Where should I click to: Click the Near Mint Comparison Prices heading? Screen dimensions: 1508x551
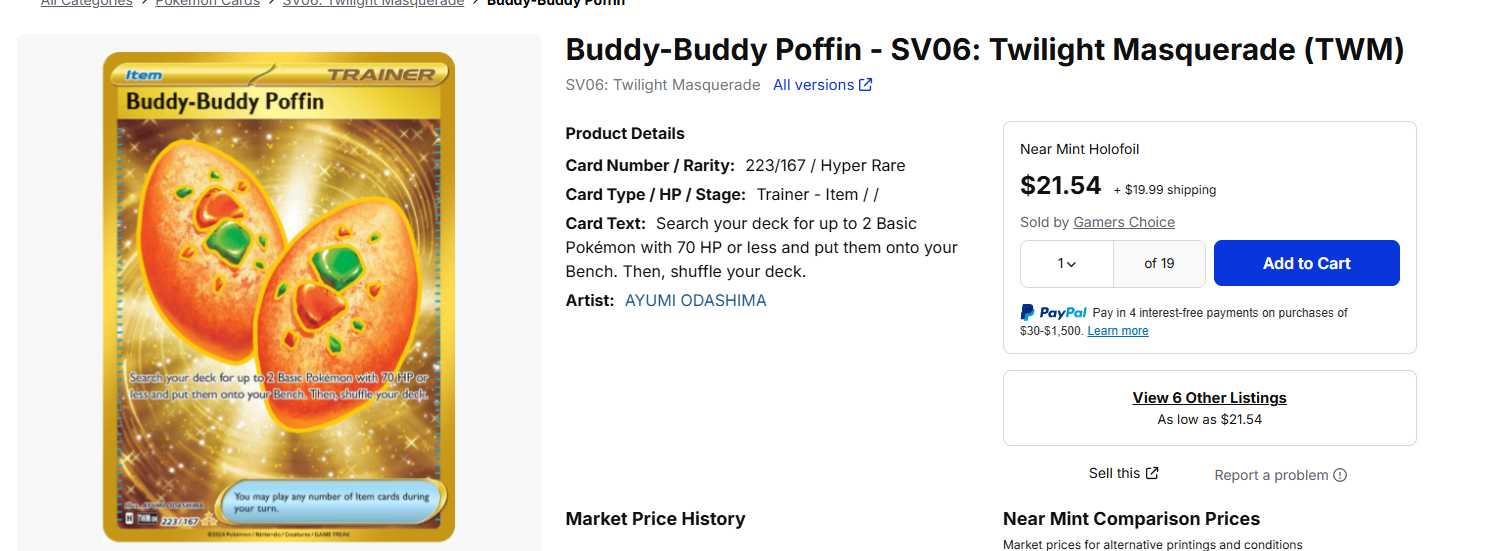click(1131, 519)
